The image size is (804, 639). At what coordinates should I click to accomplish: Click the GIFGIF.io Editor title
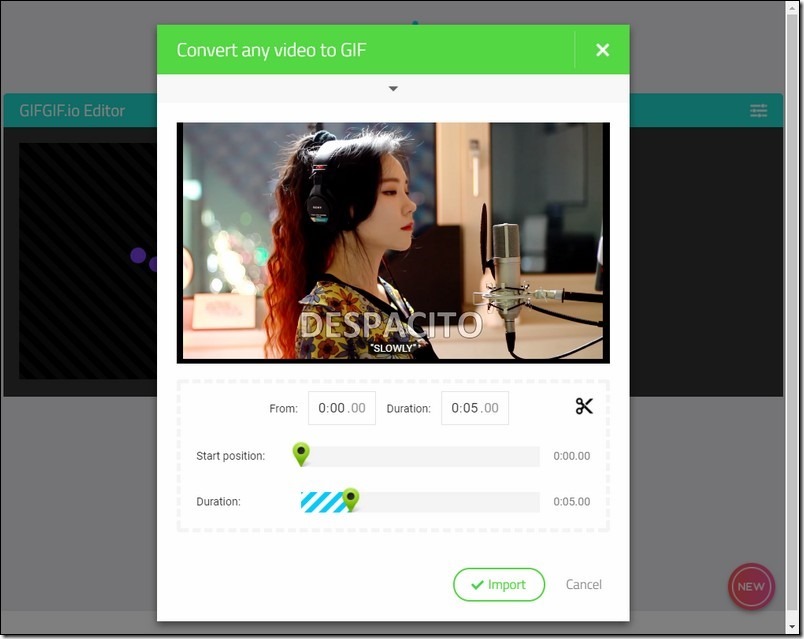point(72,111)
